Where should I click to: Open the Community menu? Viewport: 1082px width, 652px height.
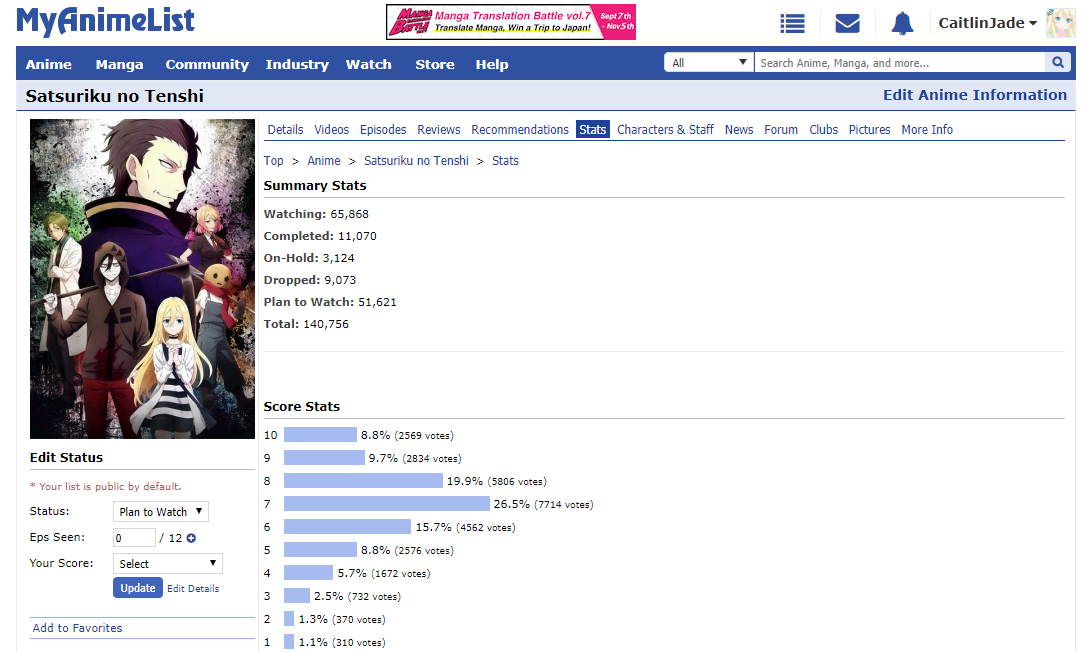click(x=207, y=64)
